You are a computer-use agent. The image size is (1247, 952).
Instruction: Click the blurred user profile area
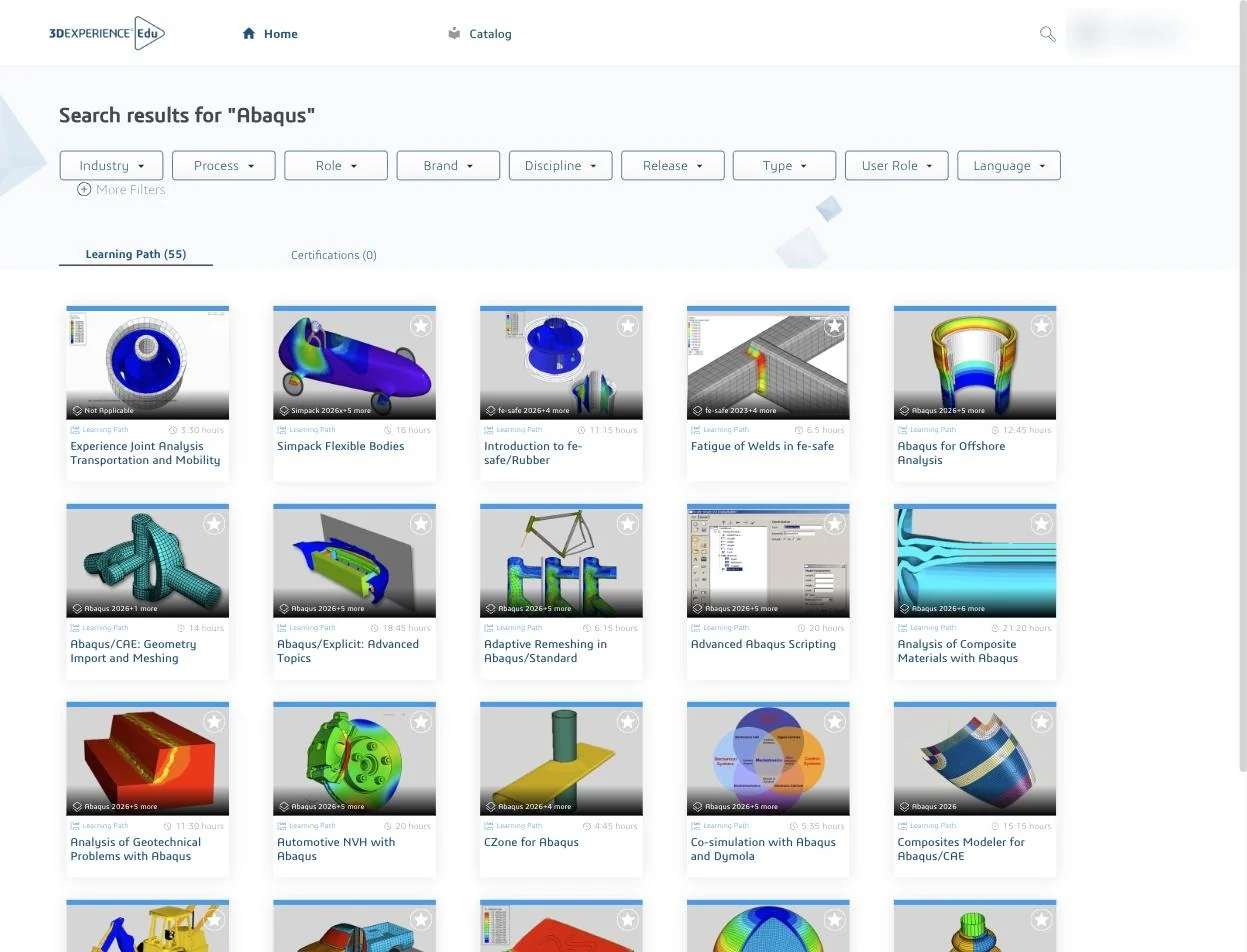1127,33
